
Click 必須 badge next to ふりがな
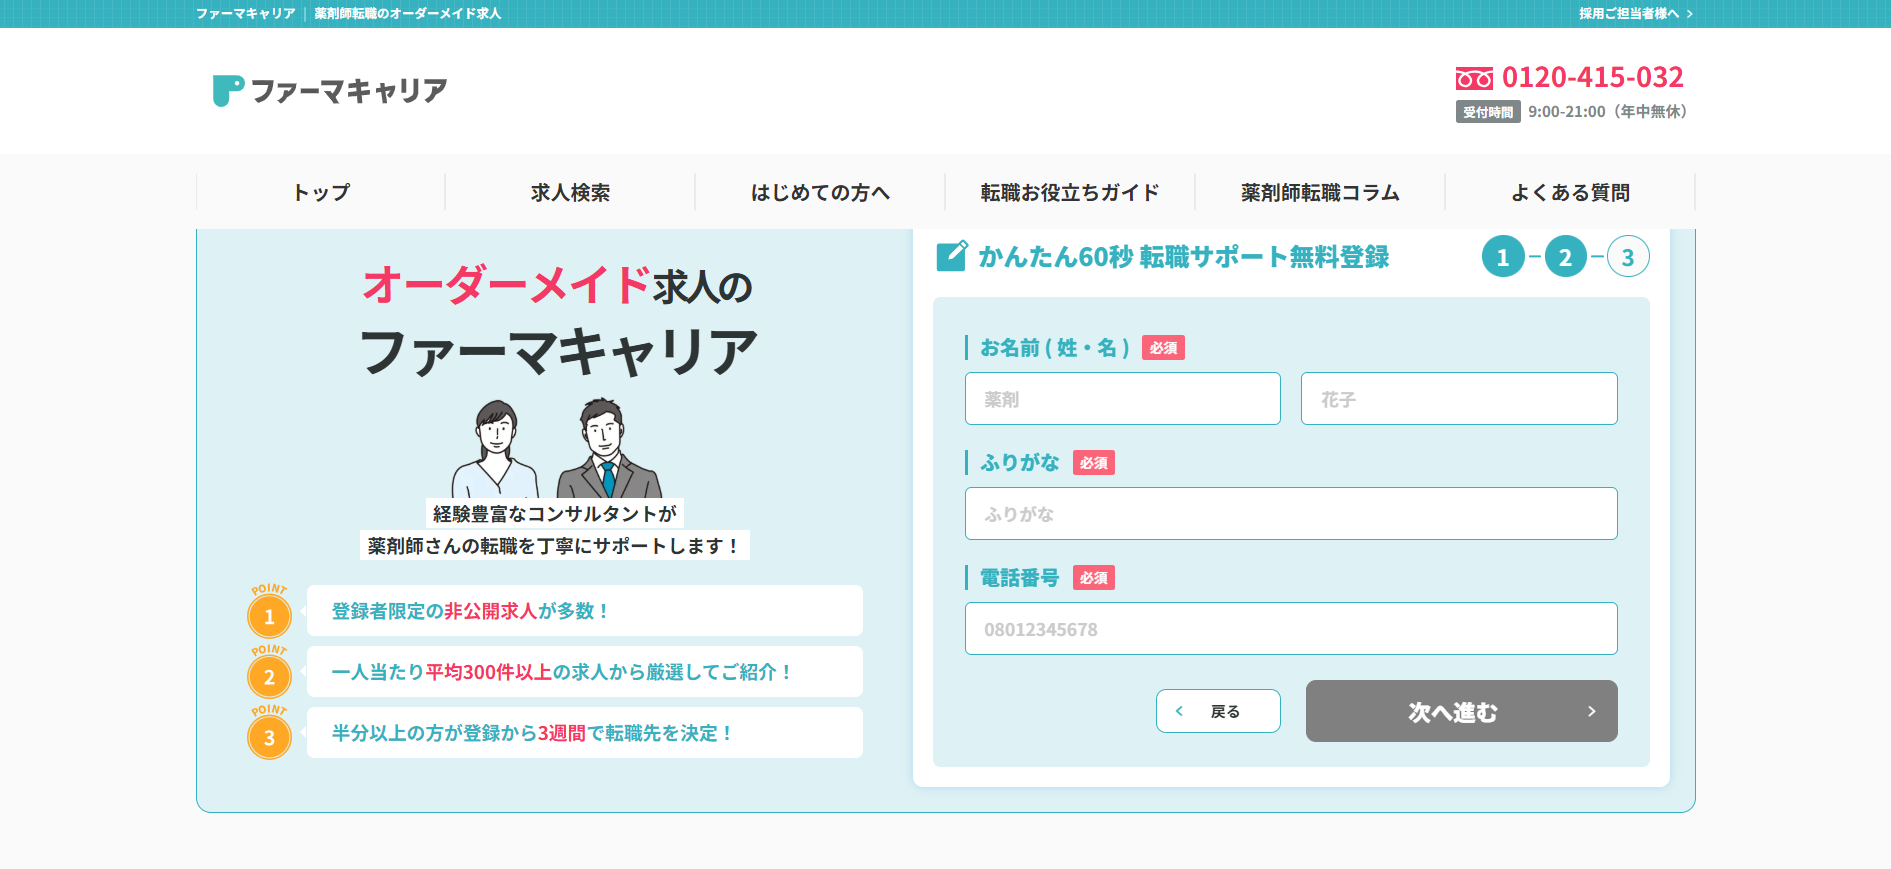1094,463
